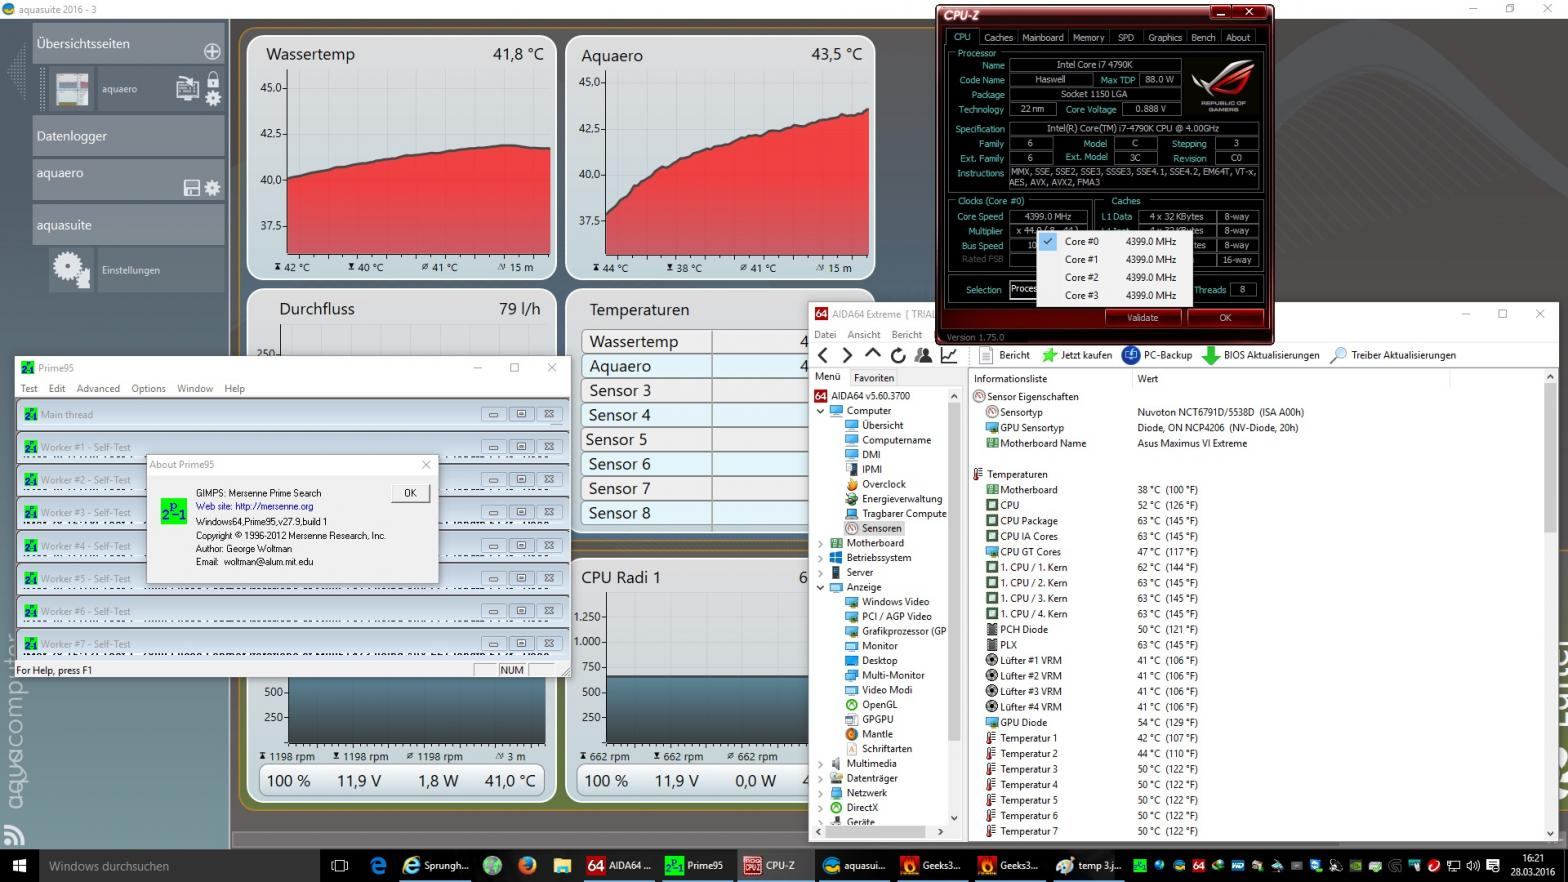This screenshot has height=882, width=1568.
Task: Switch to Favoriten tab in AIDA64
Action: click(x=873, y=378)
